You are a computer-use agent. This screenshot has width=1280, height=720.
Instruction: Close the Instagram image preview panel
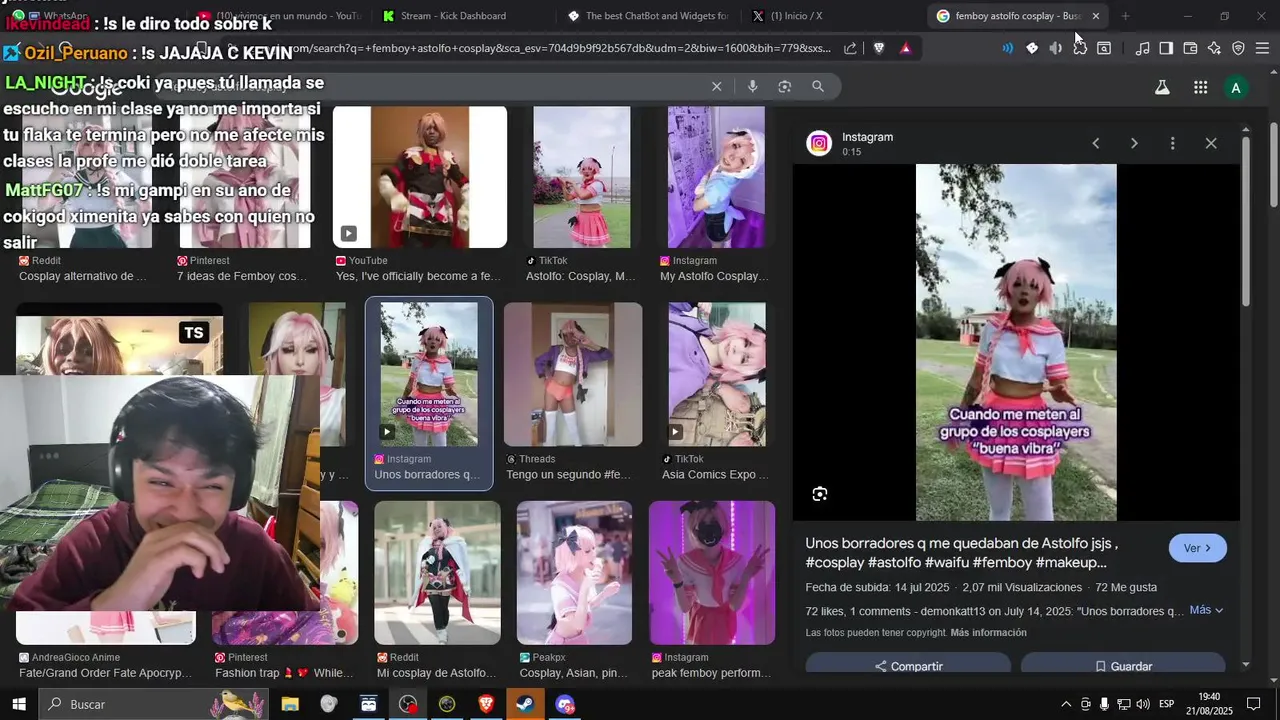[x=1211, y=143]
